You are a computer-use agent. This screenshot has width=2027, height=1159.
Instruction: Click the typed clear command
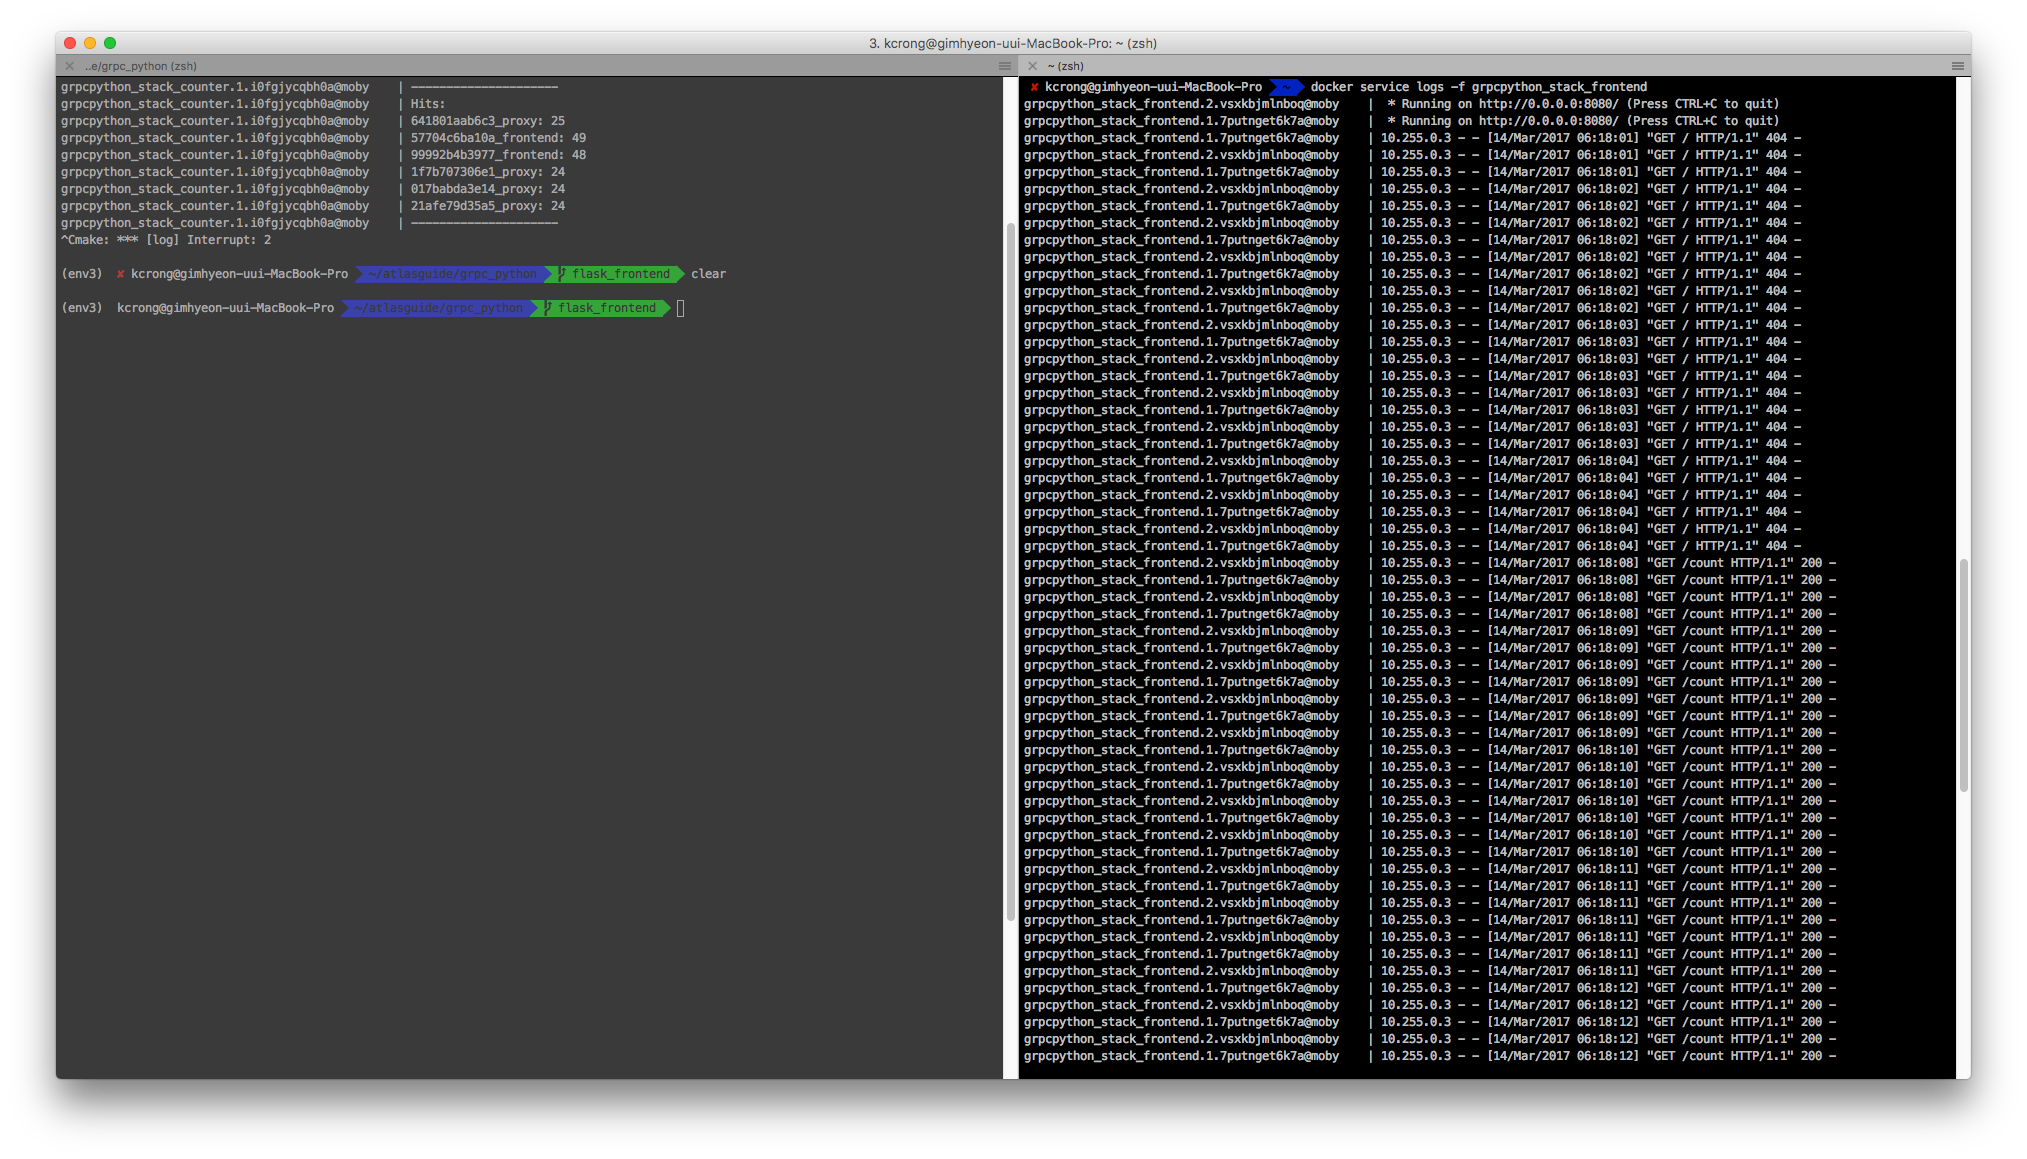(x=708, y=274)
